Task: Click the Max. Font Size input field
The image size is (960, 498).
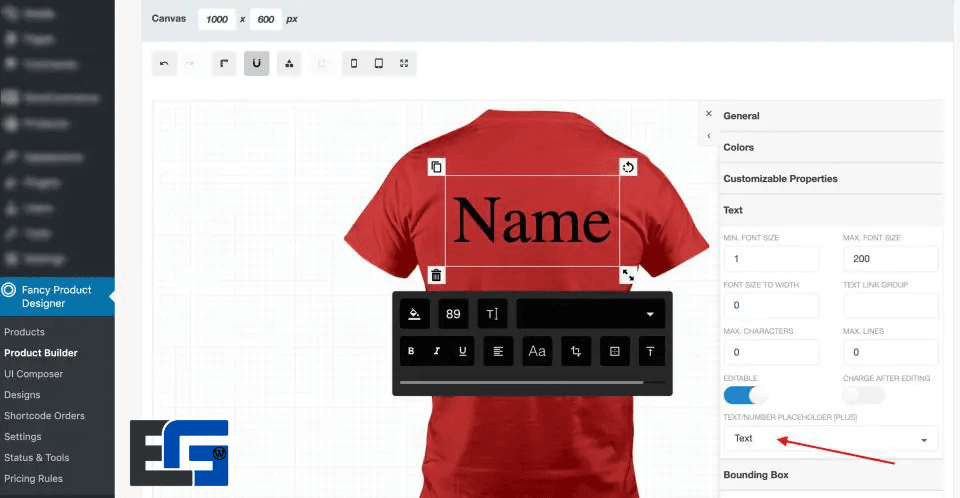Action: 890,259
